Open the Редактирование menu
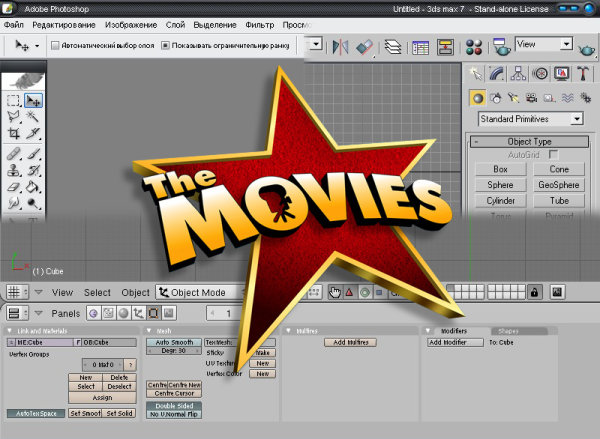Screen dimensions: 600x439 pos(64,25)
